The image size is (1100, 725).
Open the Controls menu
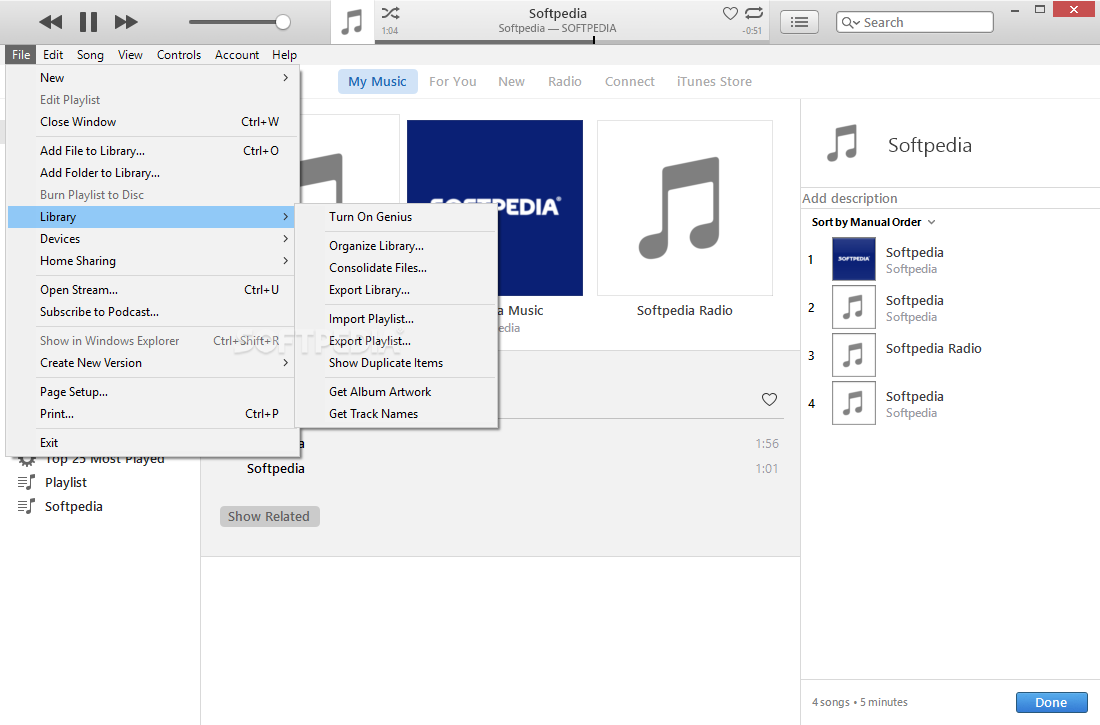click(x=179, y=55)
